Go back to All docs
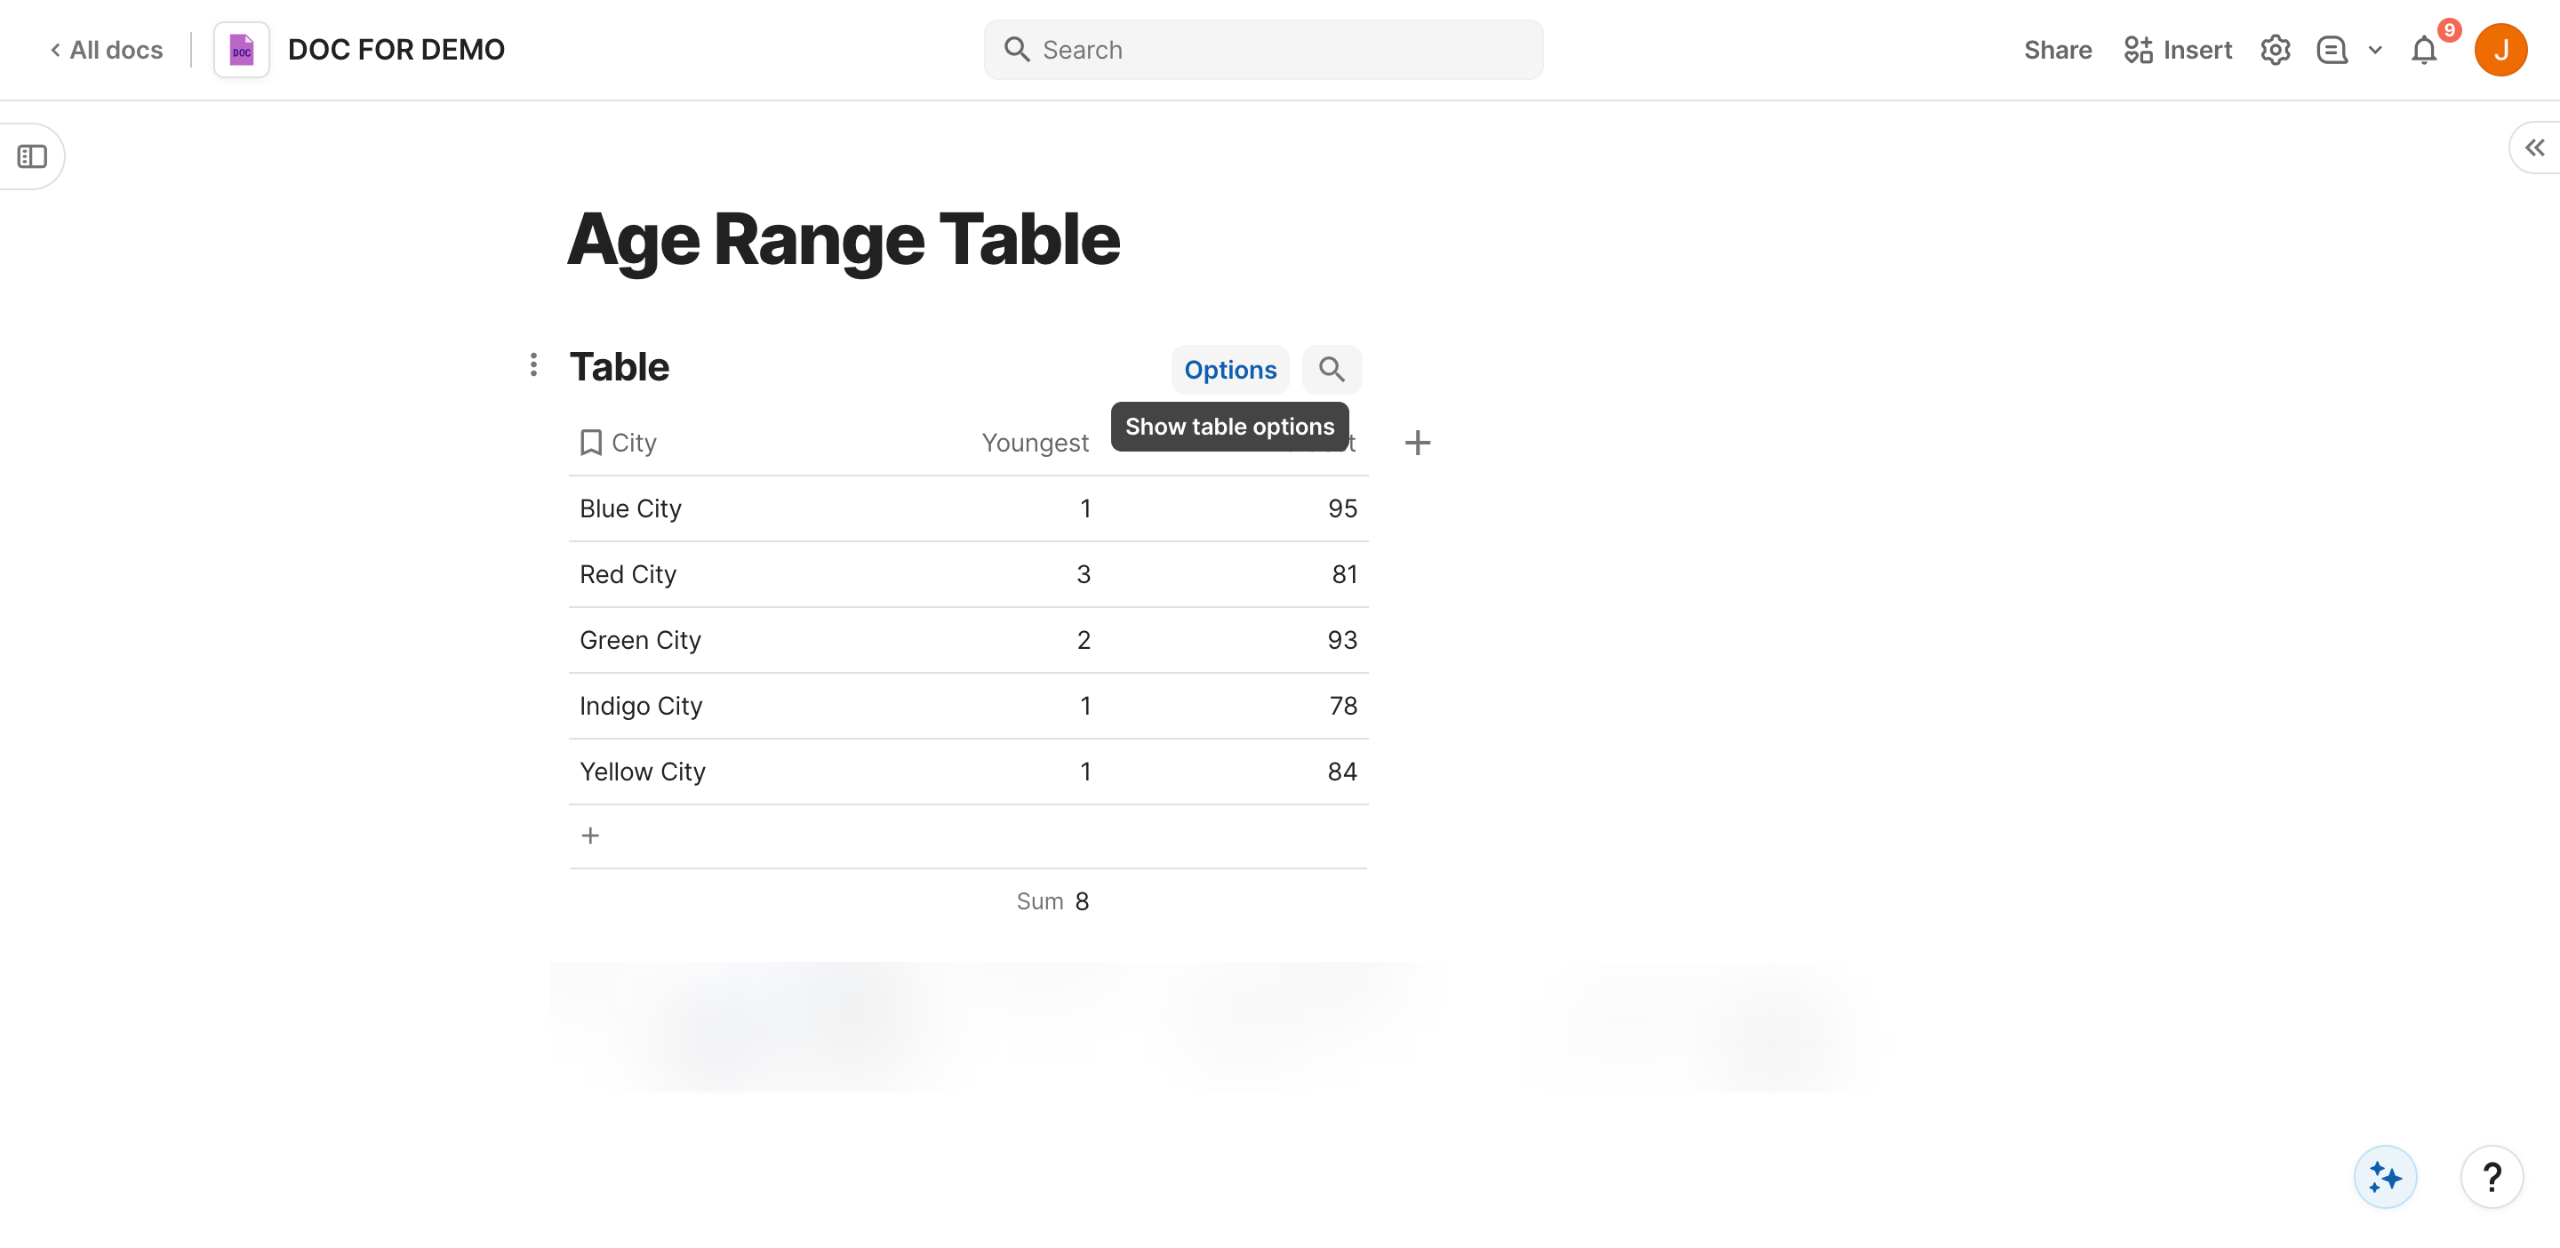Screen dimensions: 2560x1248 (106, 50)
